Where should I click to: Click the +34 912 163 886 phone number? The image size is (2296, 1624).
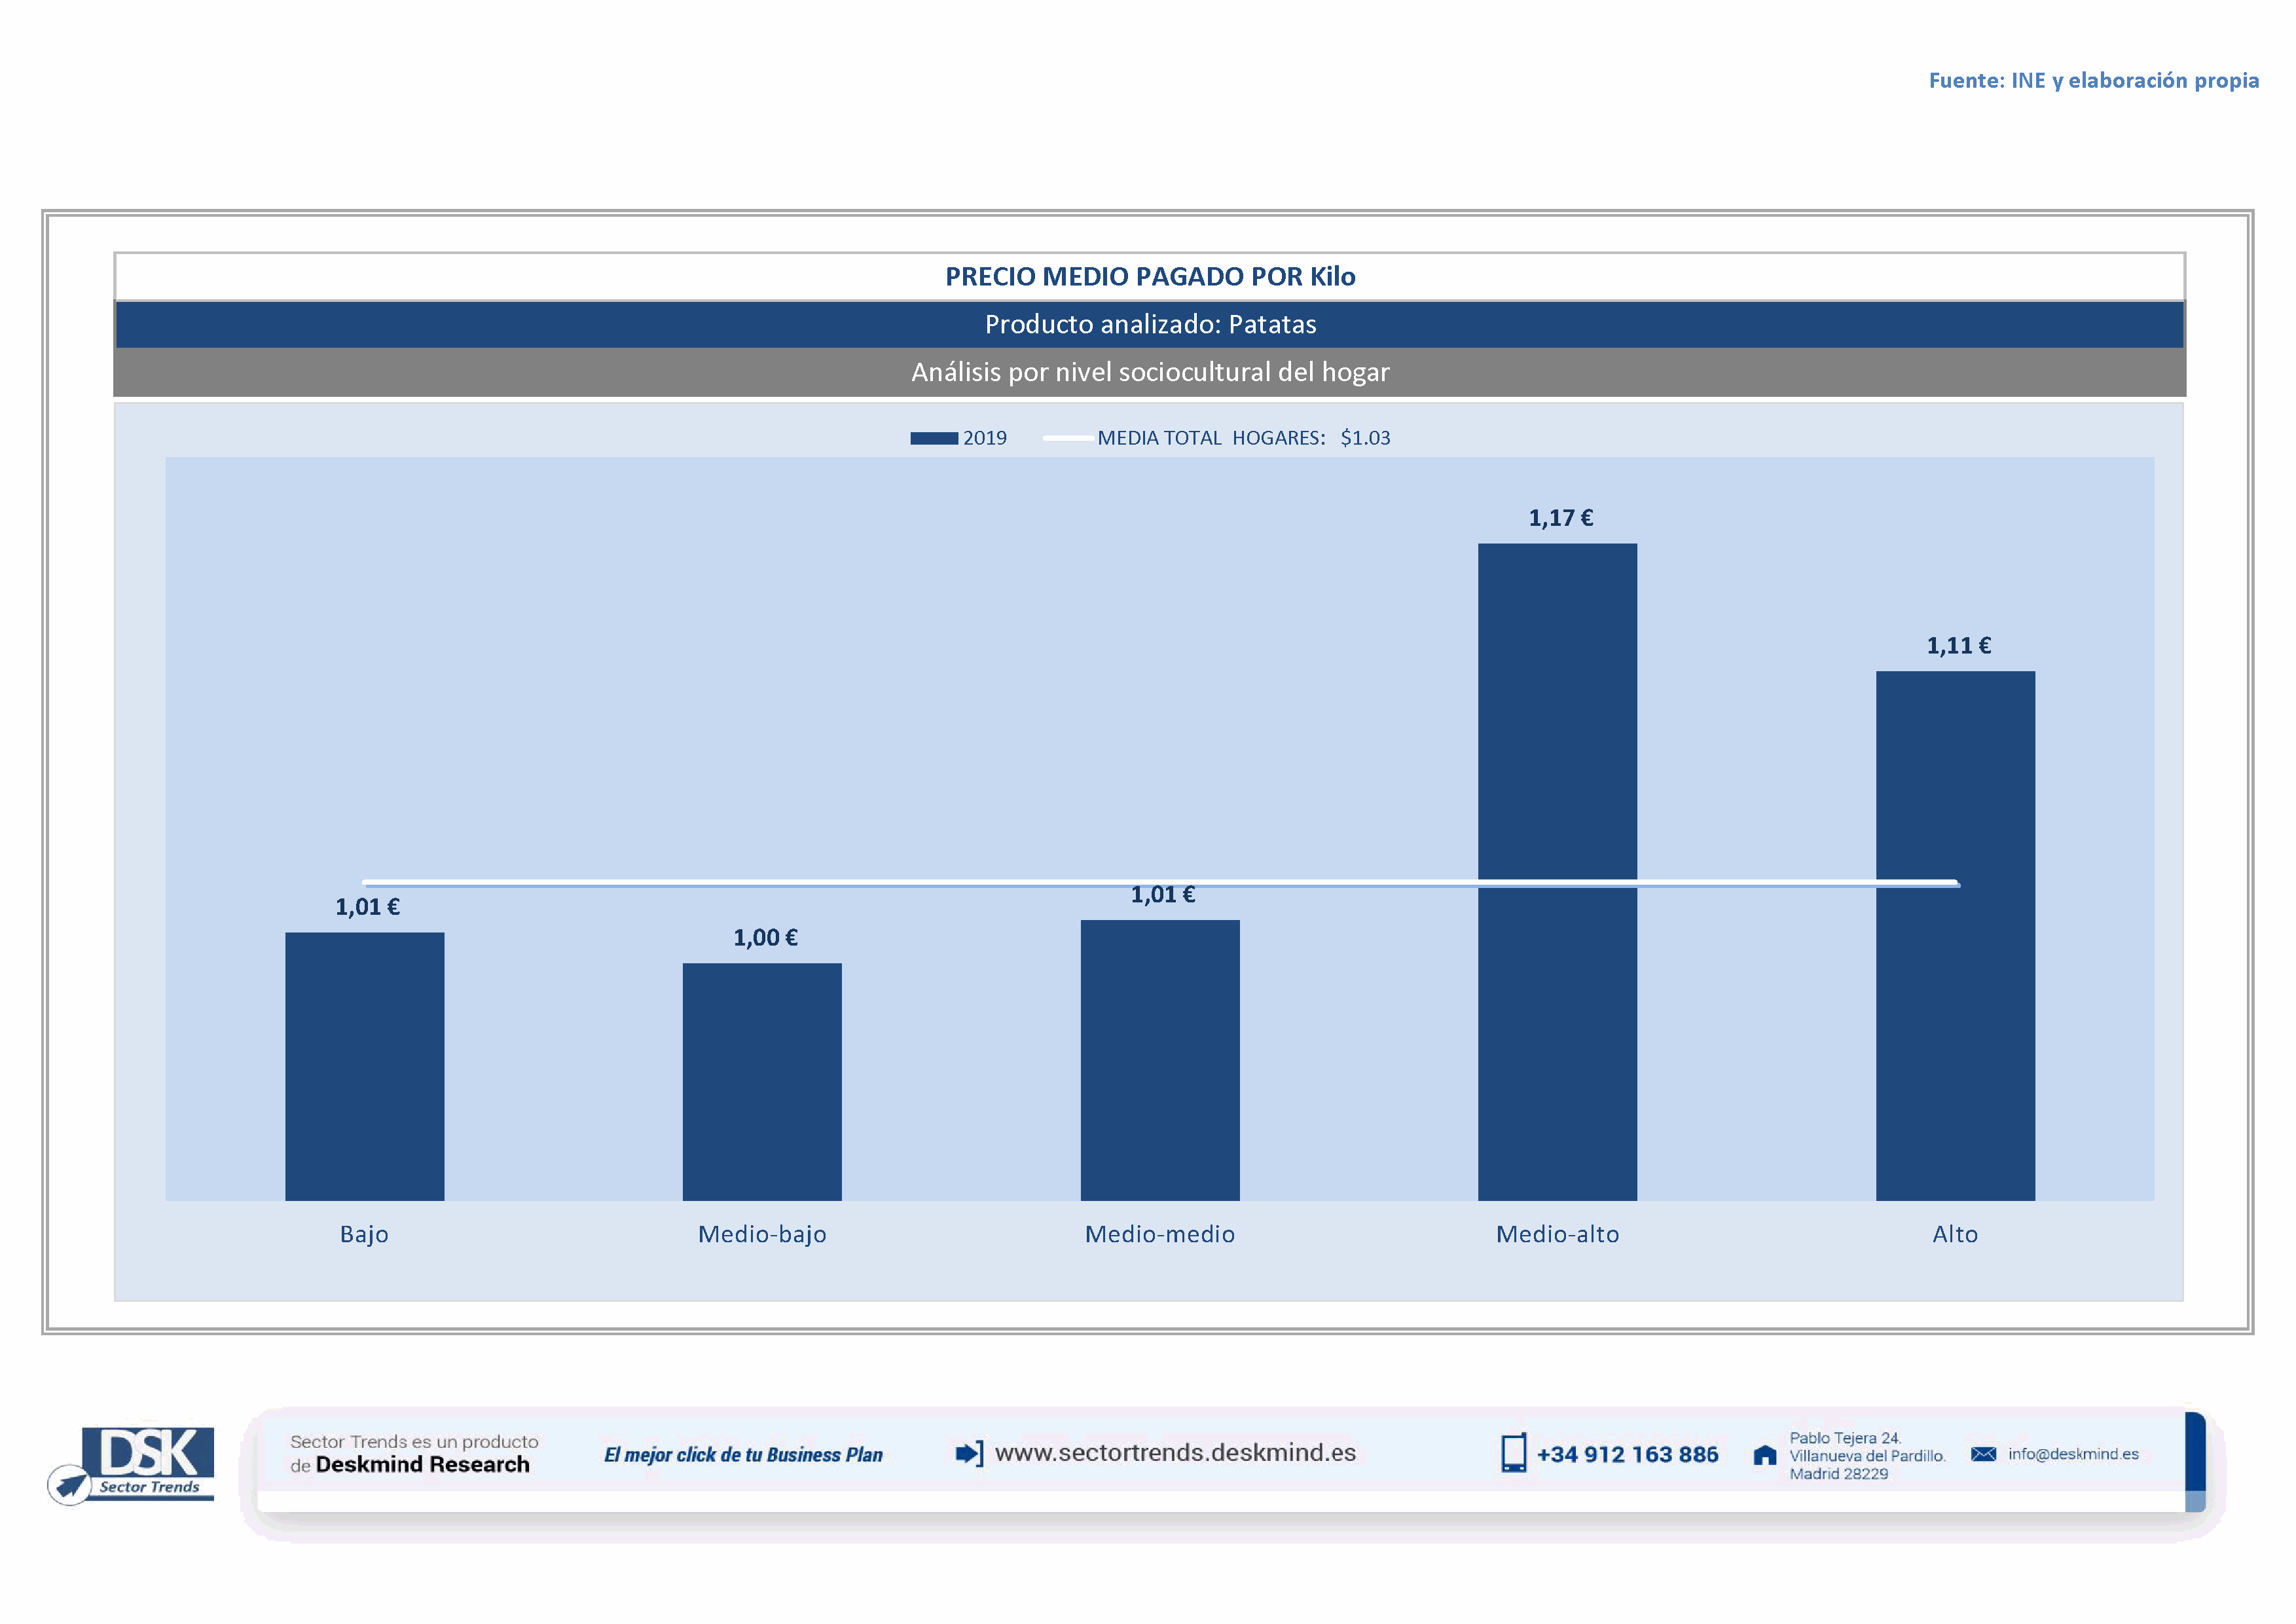tap(1627, 1454)
